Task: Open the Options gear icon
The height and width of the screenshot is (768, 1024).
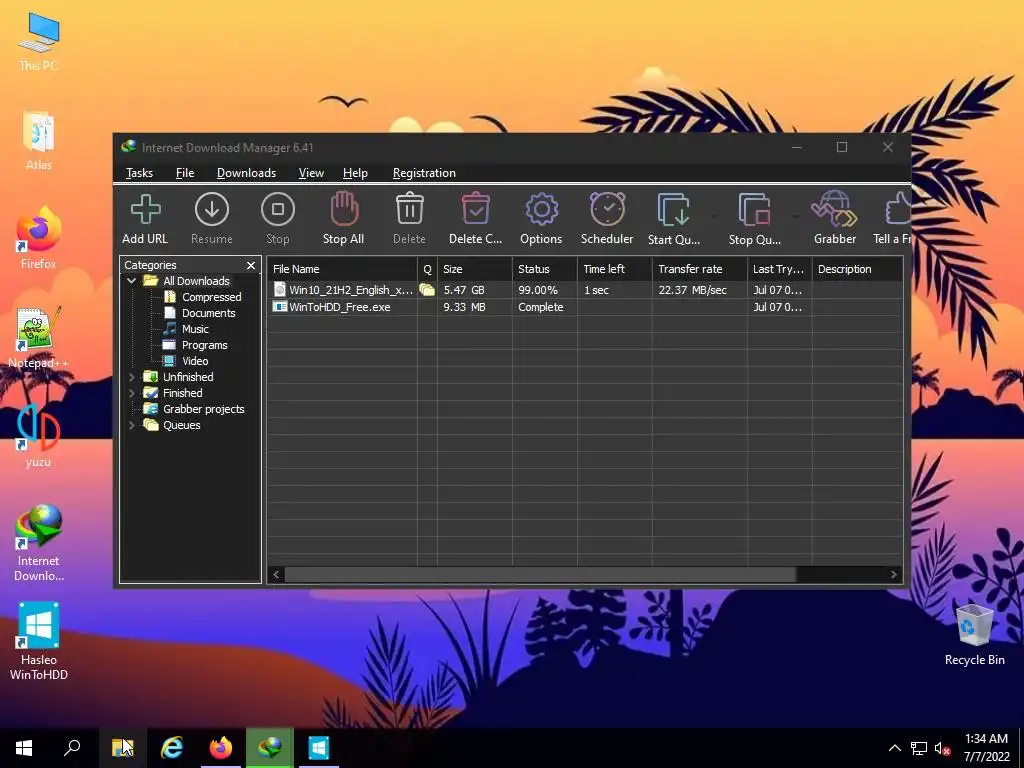Action: (541, 210)
